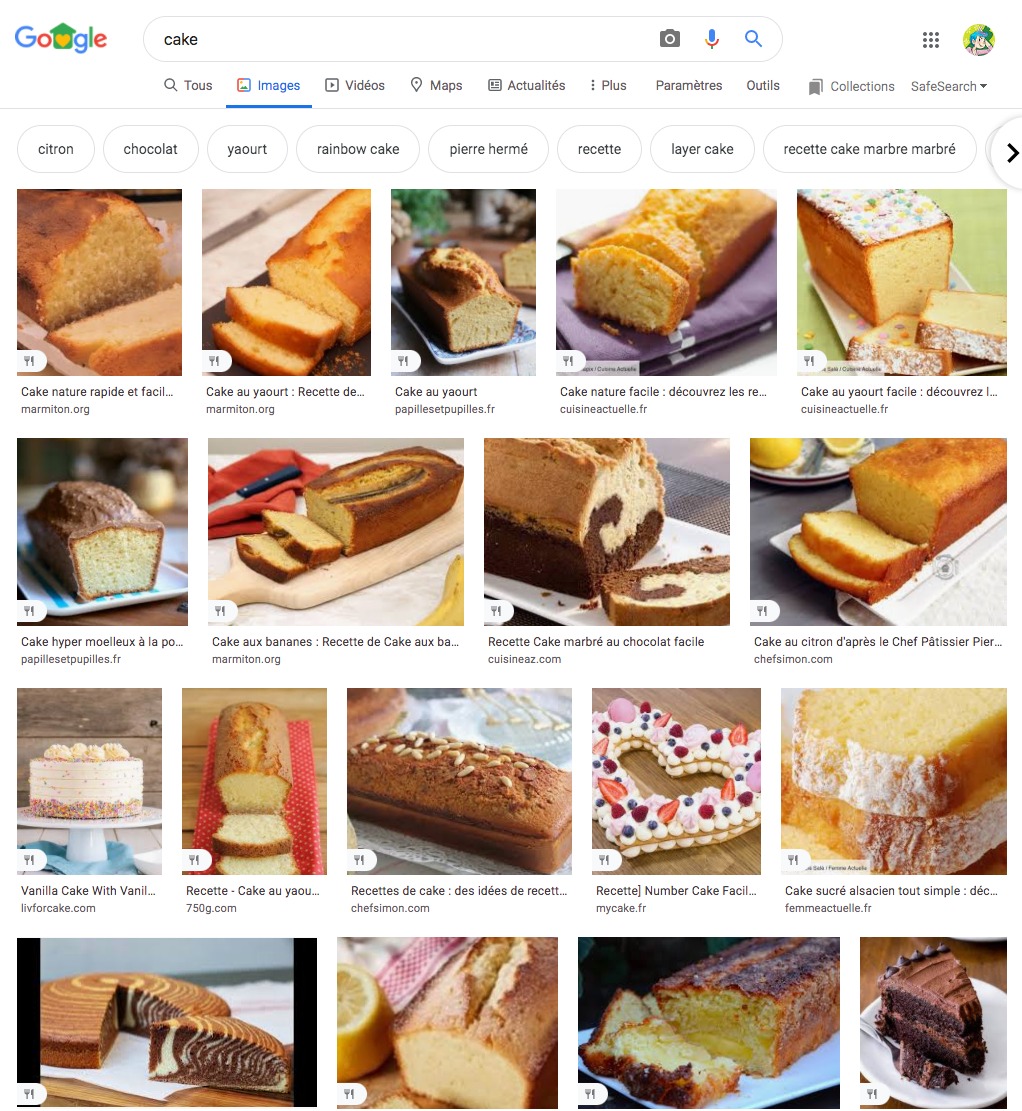
Task: Switch to the Vidéos tab
Action: click(x=354, y=86)
